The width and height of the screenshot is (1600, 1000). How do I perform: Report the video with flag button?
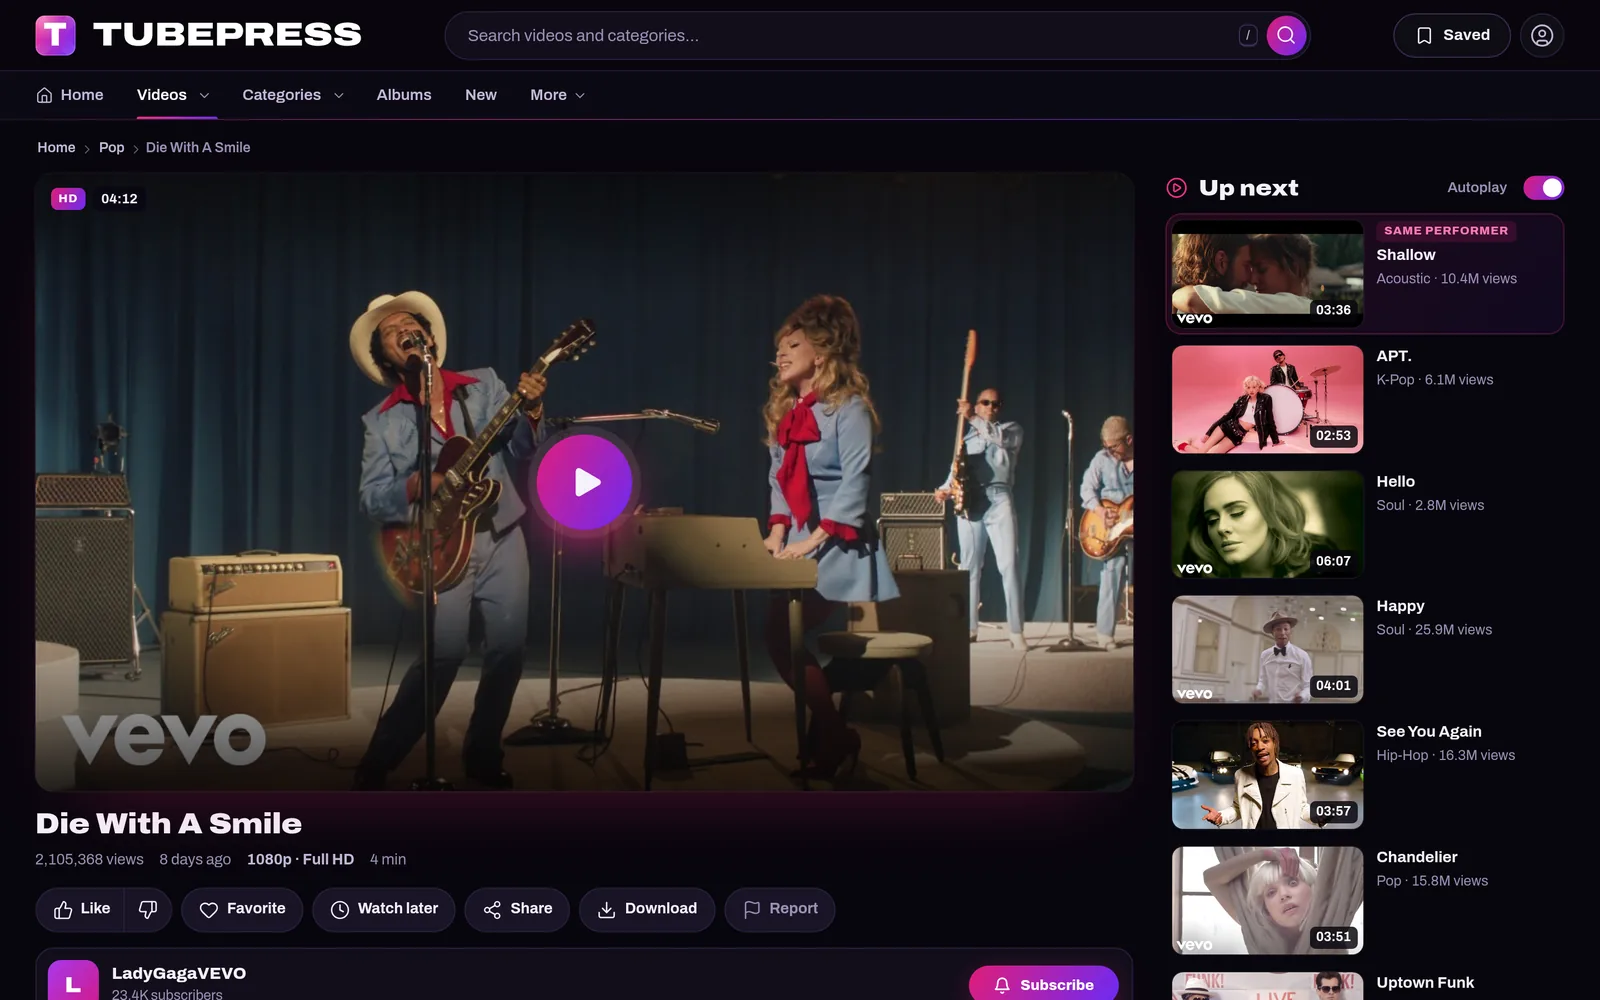pyautogui.click(x=780, y=909)
